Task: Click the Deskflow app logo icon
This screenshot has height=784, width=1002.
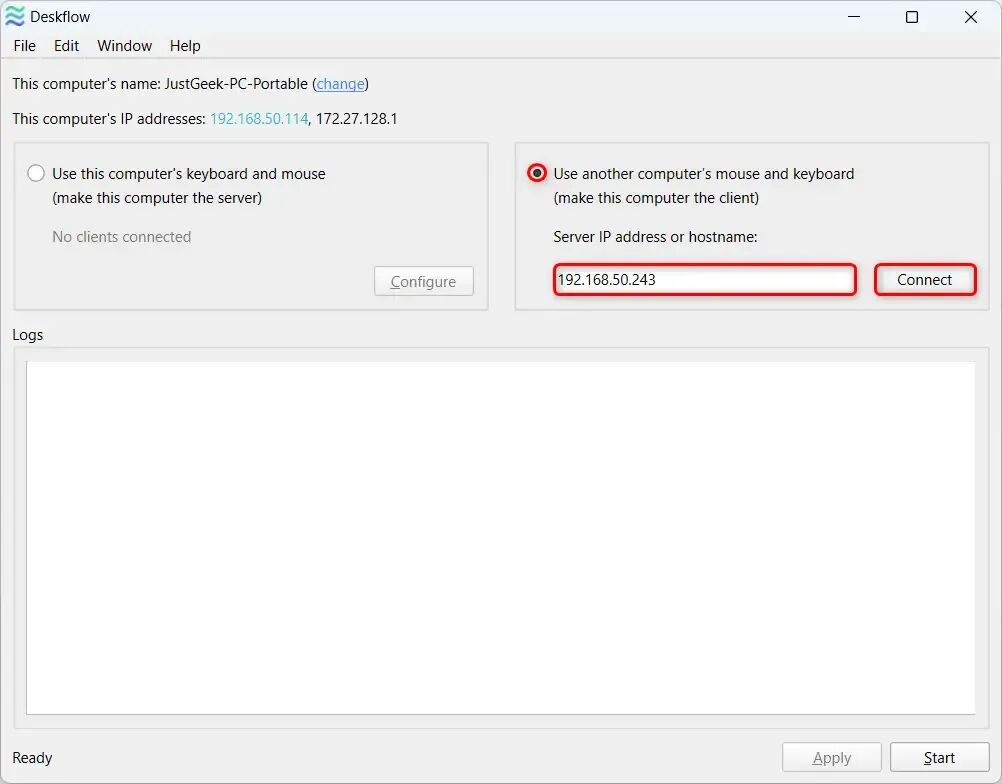Action: (x=15, y=17)
